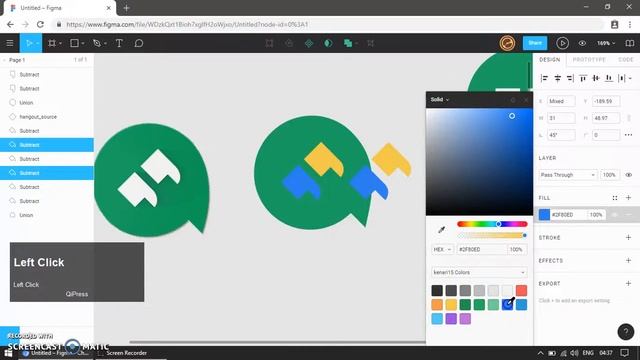The height and width of the screenshot is (360, 640).
Task: Open the Windows notification center
Action: [x=625, y=353]
